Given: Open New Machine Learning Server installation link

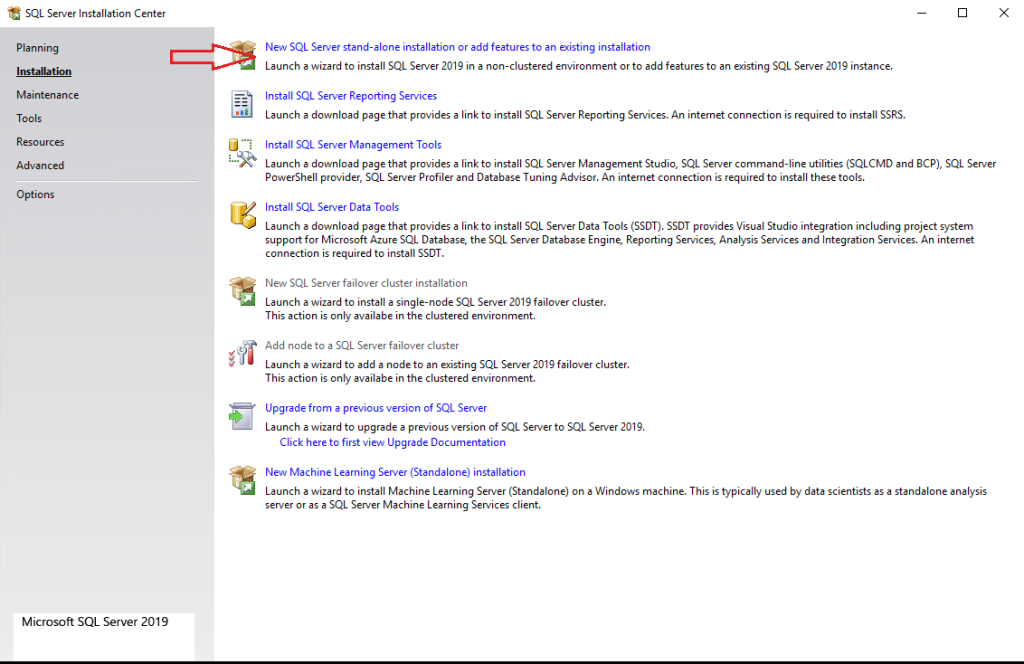Looking at the screenshot, I should [x=395, y=471].
